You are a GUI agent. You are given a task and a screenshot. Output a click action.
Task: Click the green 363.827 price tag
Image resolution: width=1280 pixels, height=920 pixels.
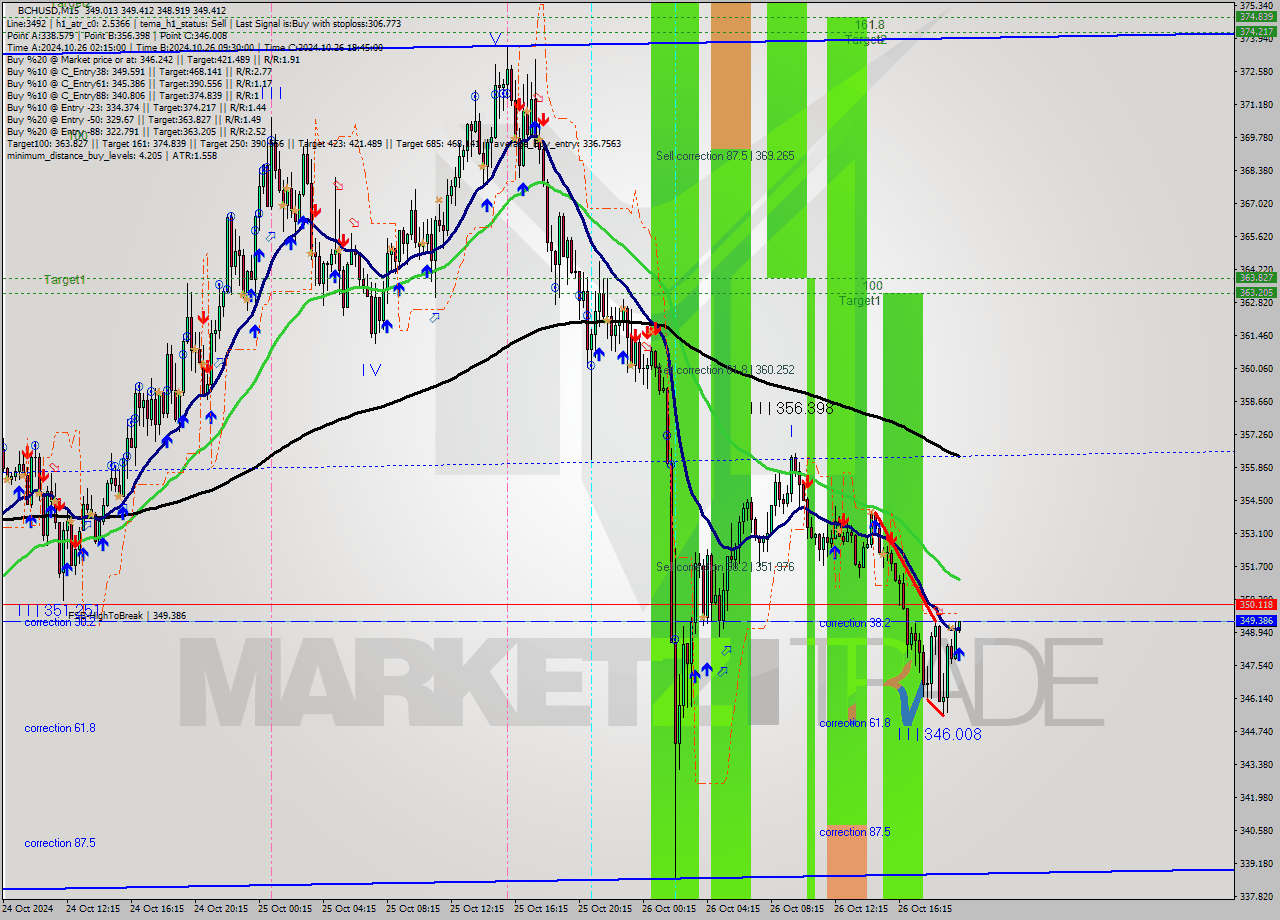point(1256,277)
